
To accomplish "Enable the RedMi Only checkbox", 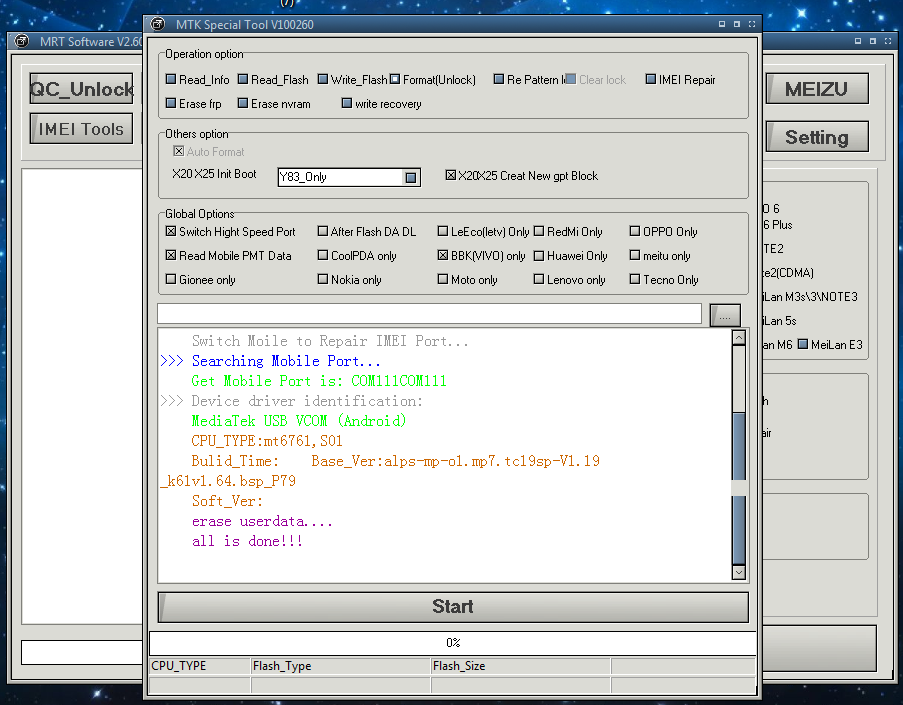I will point(539,232).
